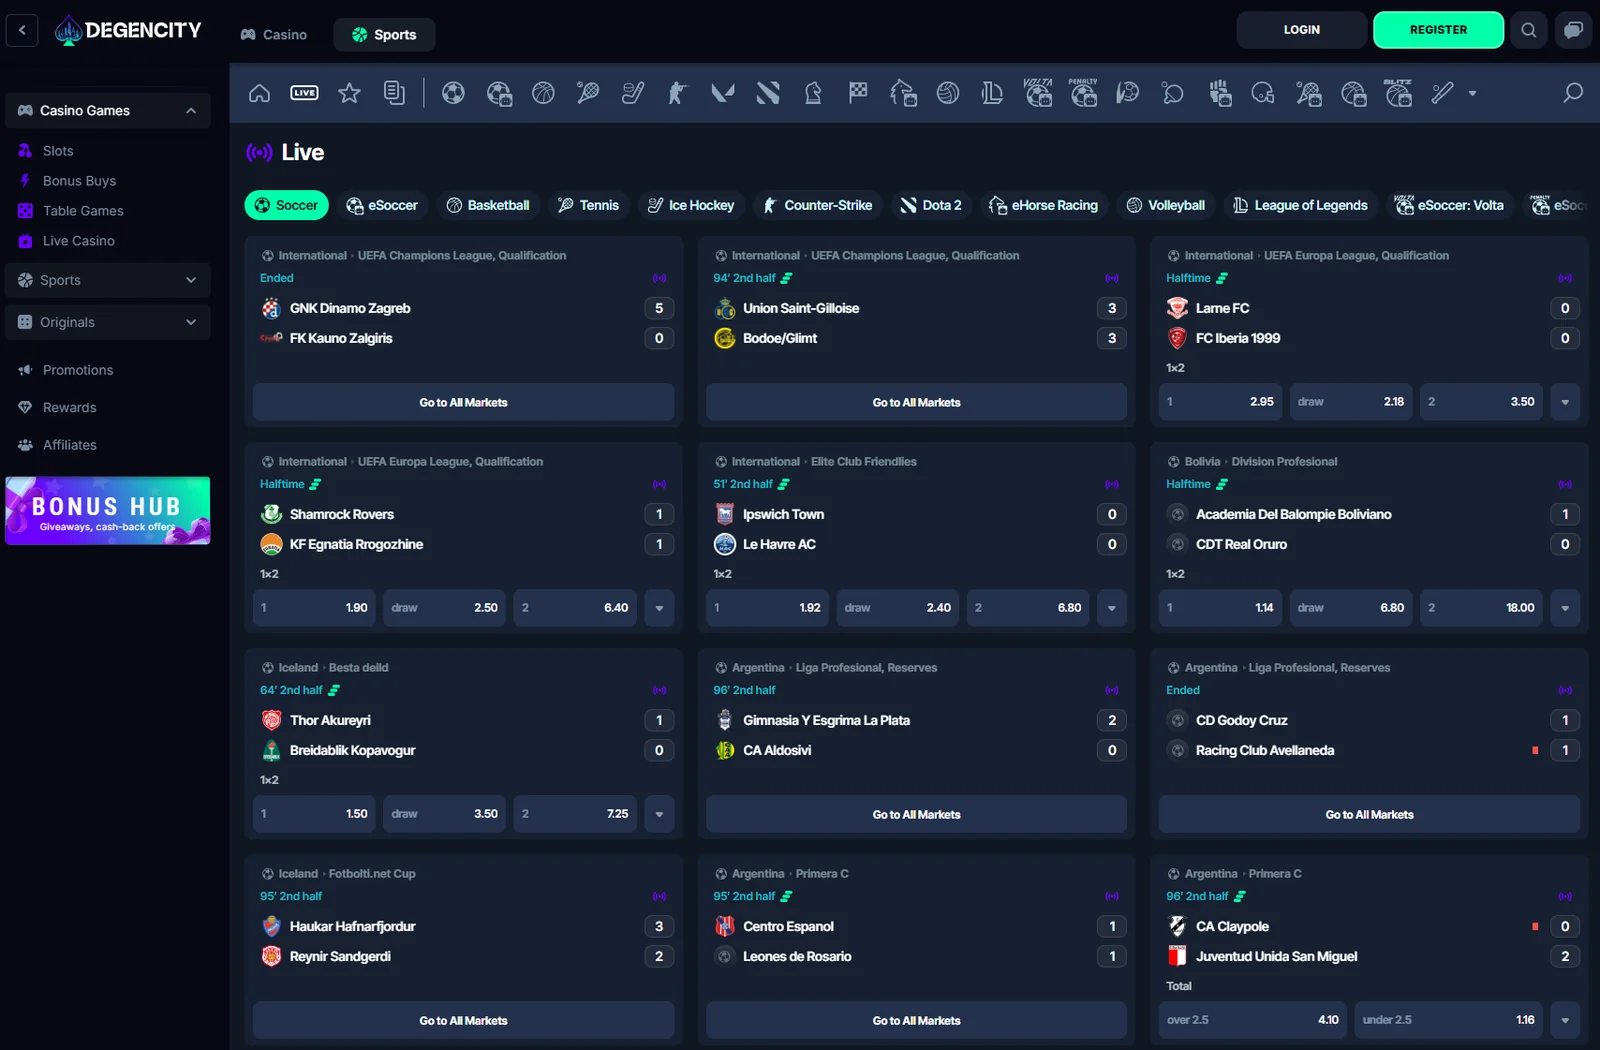The image size is (1600, 1050).
Task: Select the Ice Hockey live filter tab
Action: point(691,205)
